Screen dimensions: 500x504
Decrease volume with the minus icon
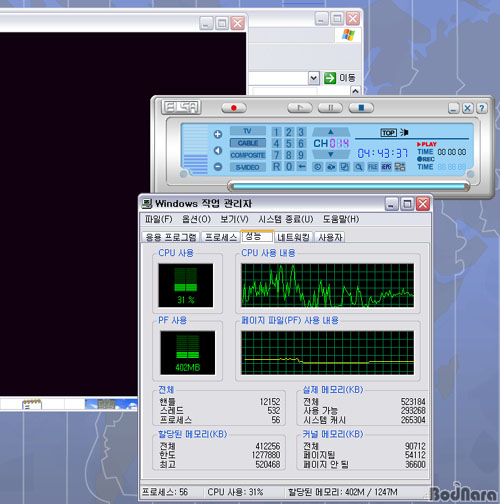218,166
